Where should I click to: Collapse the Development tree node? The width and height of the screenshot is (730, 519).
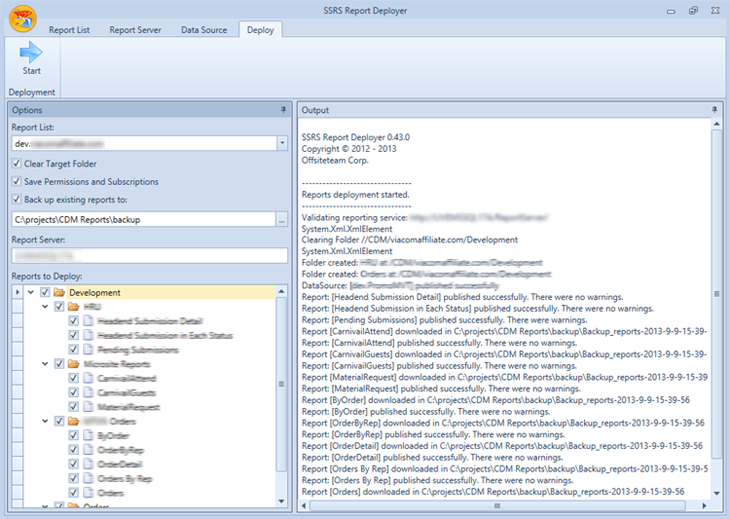pos(31,292)
